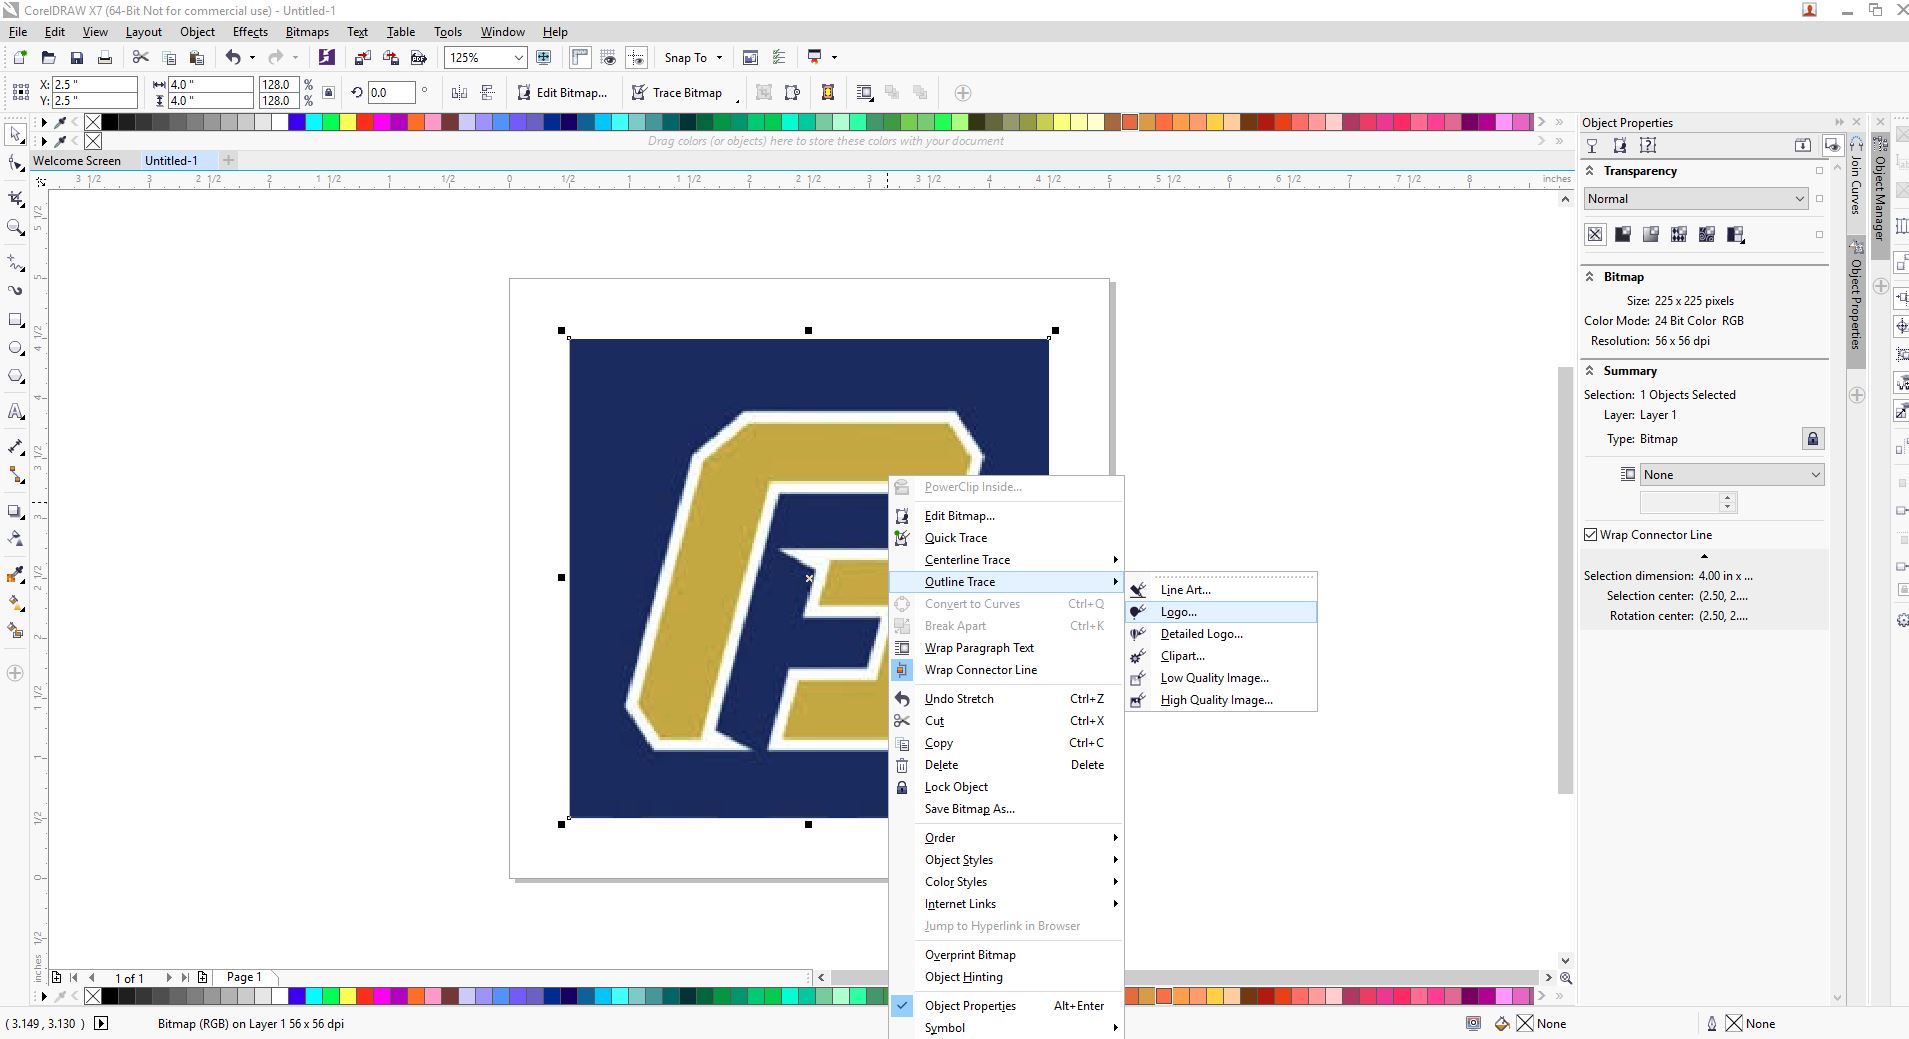This screenshot has height=1039, width=1909.
Task: Select the Crop tool in toolbox
Action: [x=16, y=199]
